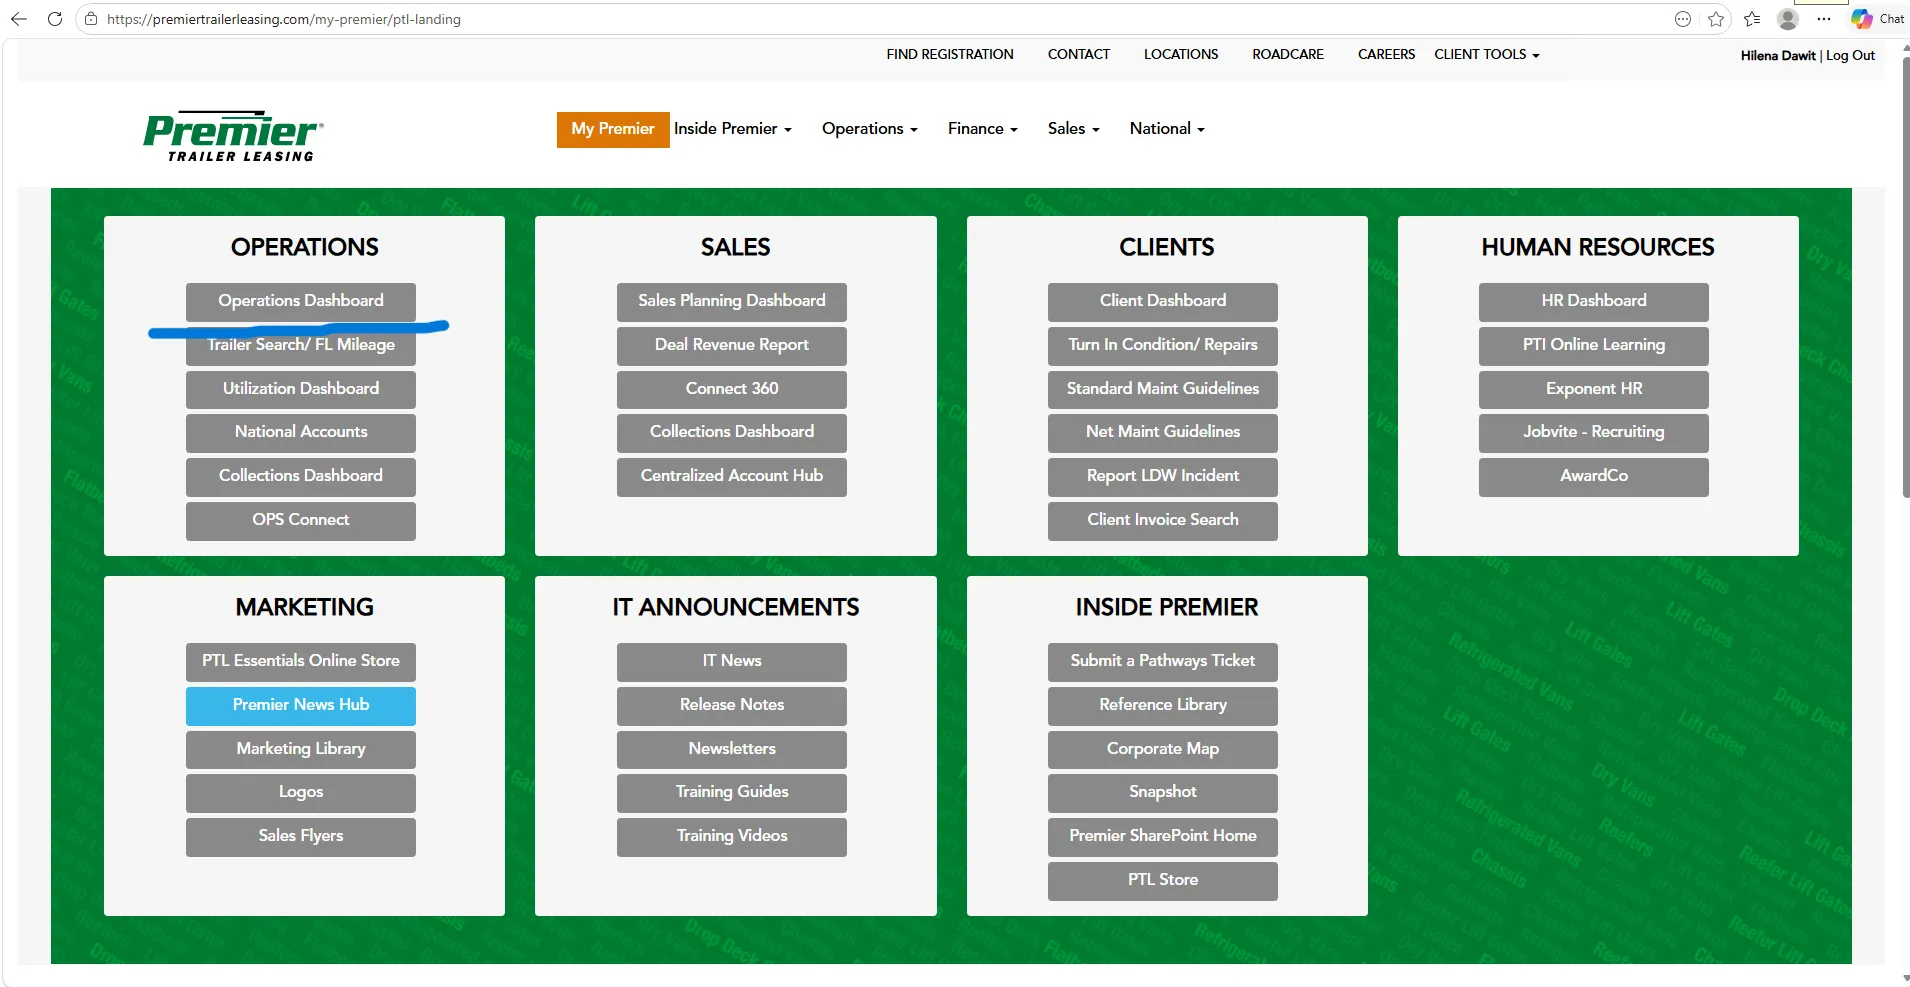The height and width of the screenshot is (987, 1910).
Task: Open Copilot Chat icon
Action: coord(1877,19)
